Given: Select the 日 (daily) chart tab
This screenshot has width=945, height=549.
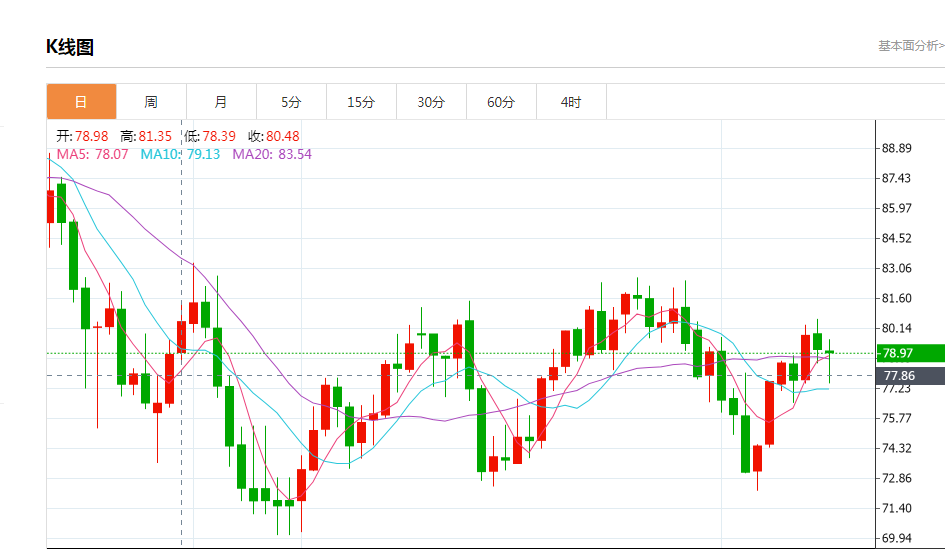Looking at the screenshot, I should click(81, 102).
